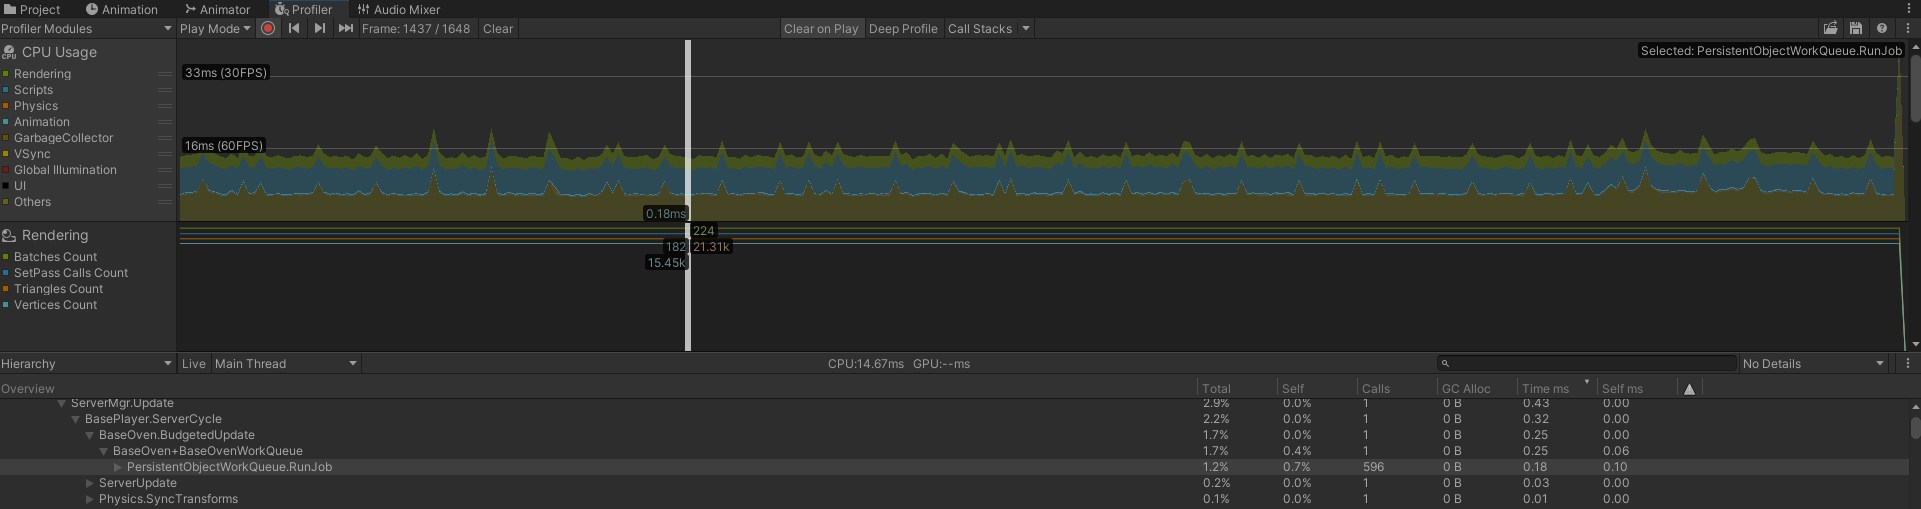
Task: Click the save profiler data icon
Action: (1856, 29)
